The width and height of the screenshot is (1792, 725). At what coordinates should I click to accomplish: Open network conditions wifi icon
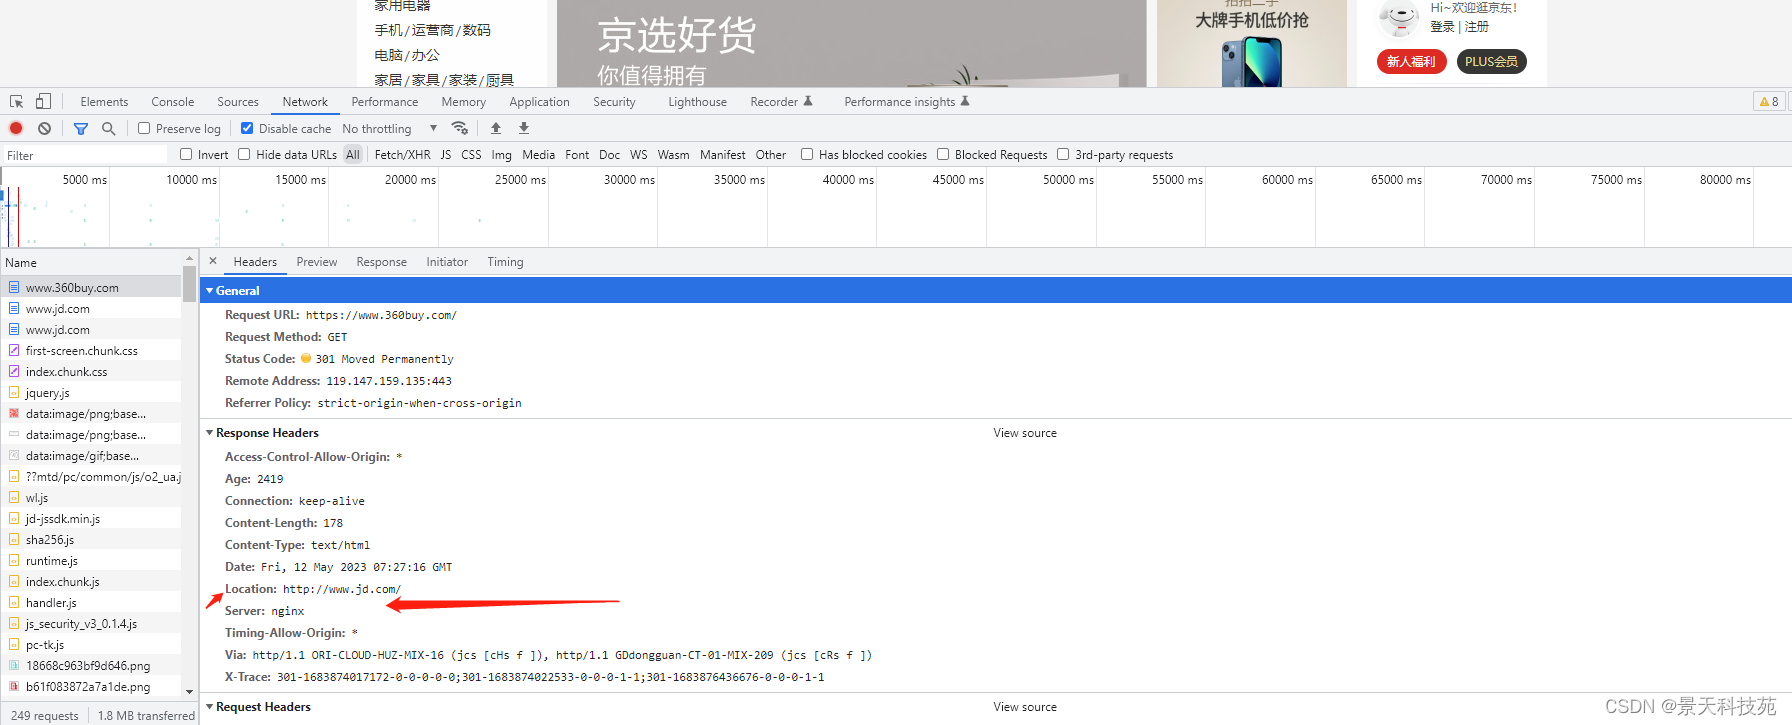[460, 128]
